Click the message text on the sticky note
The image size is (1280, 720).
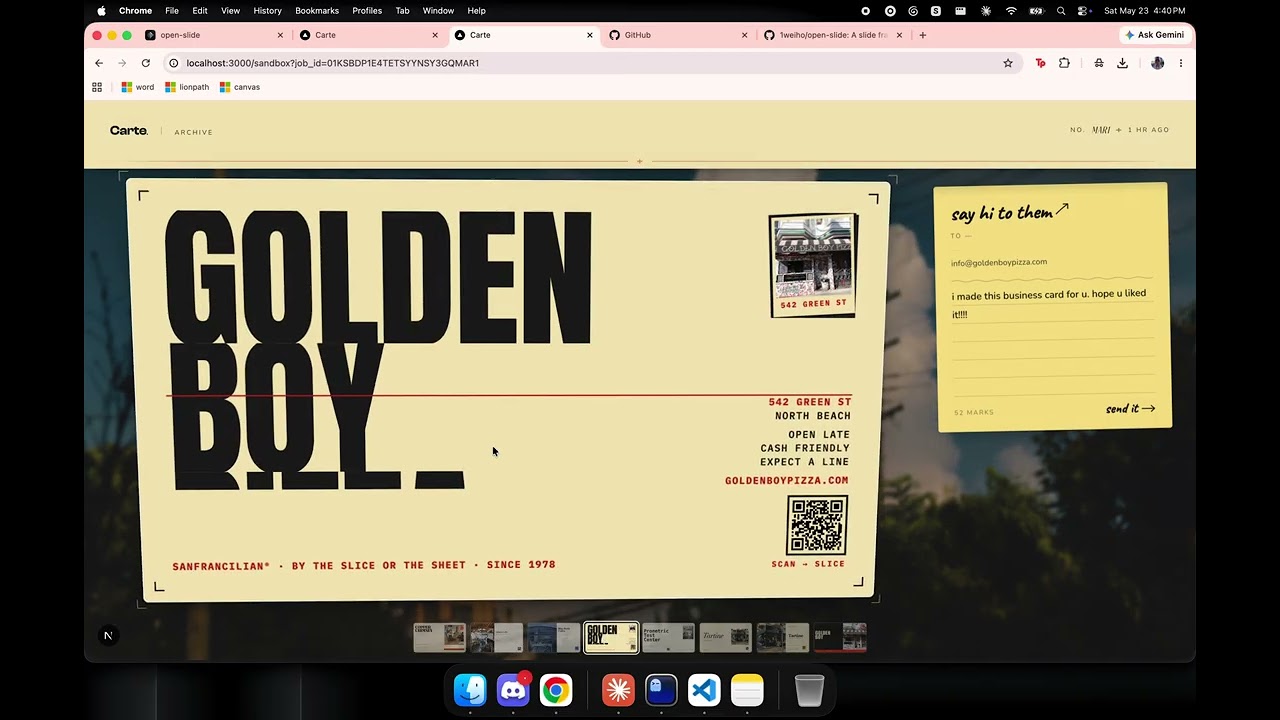(1049, 304)
